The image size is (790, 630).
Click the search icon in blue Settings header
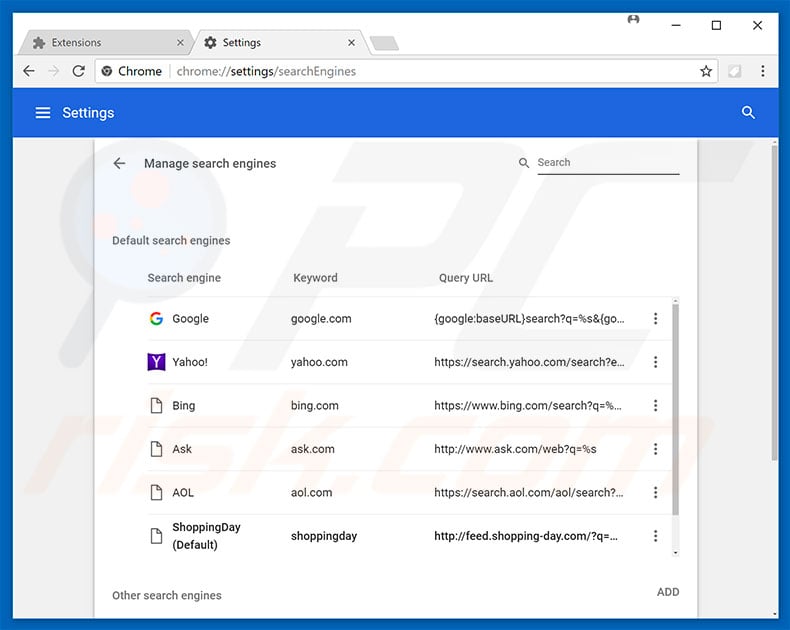tap(748, 112)
